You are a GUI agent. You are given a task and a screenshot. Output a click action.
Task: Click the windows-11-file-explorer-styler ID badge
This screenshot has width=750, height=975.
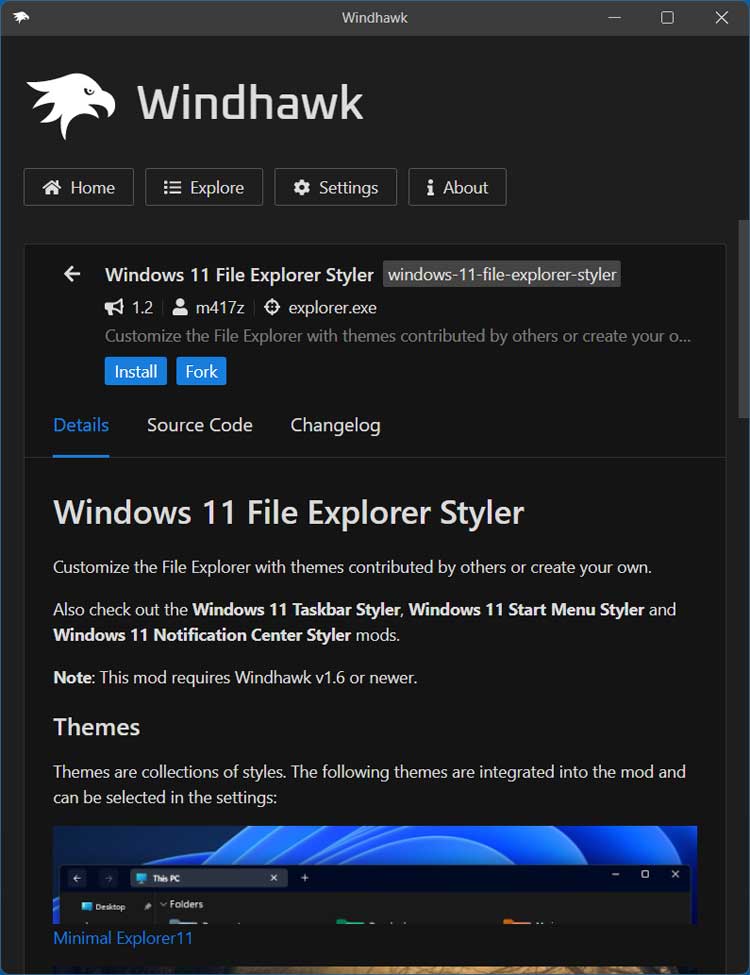pos(502,274)
